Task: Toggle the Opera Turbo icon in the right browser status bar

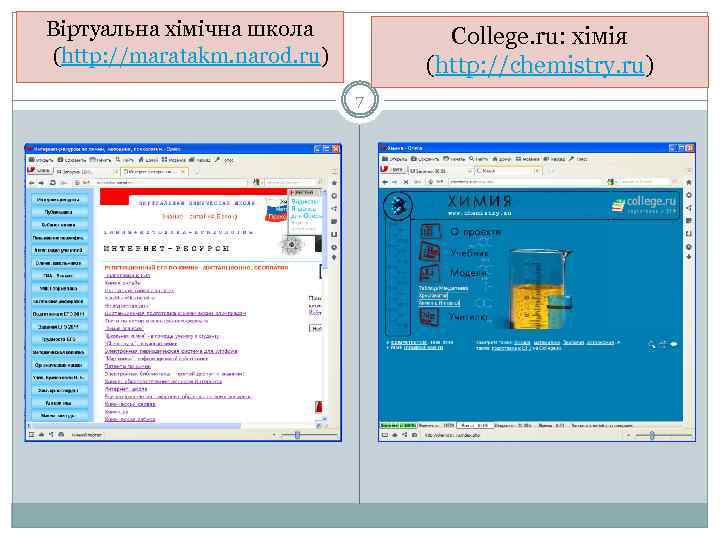Action: pos(415,435)
